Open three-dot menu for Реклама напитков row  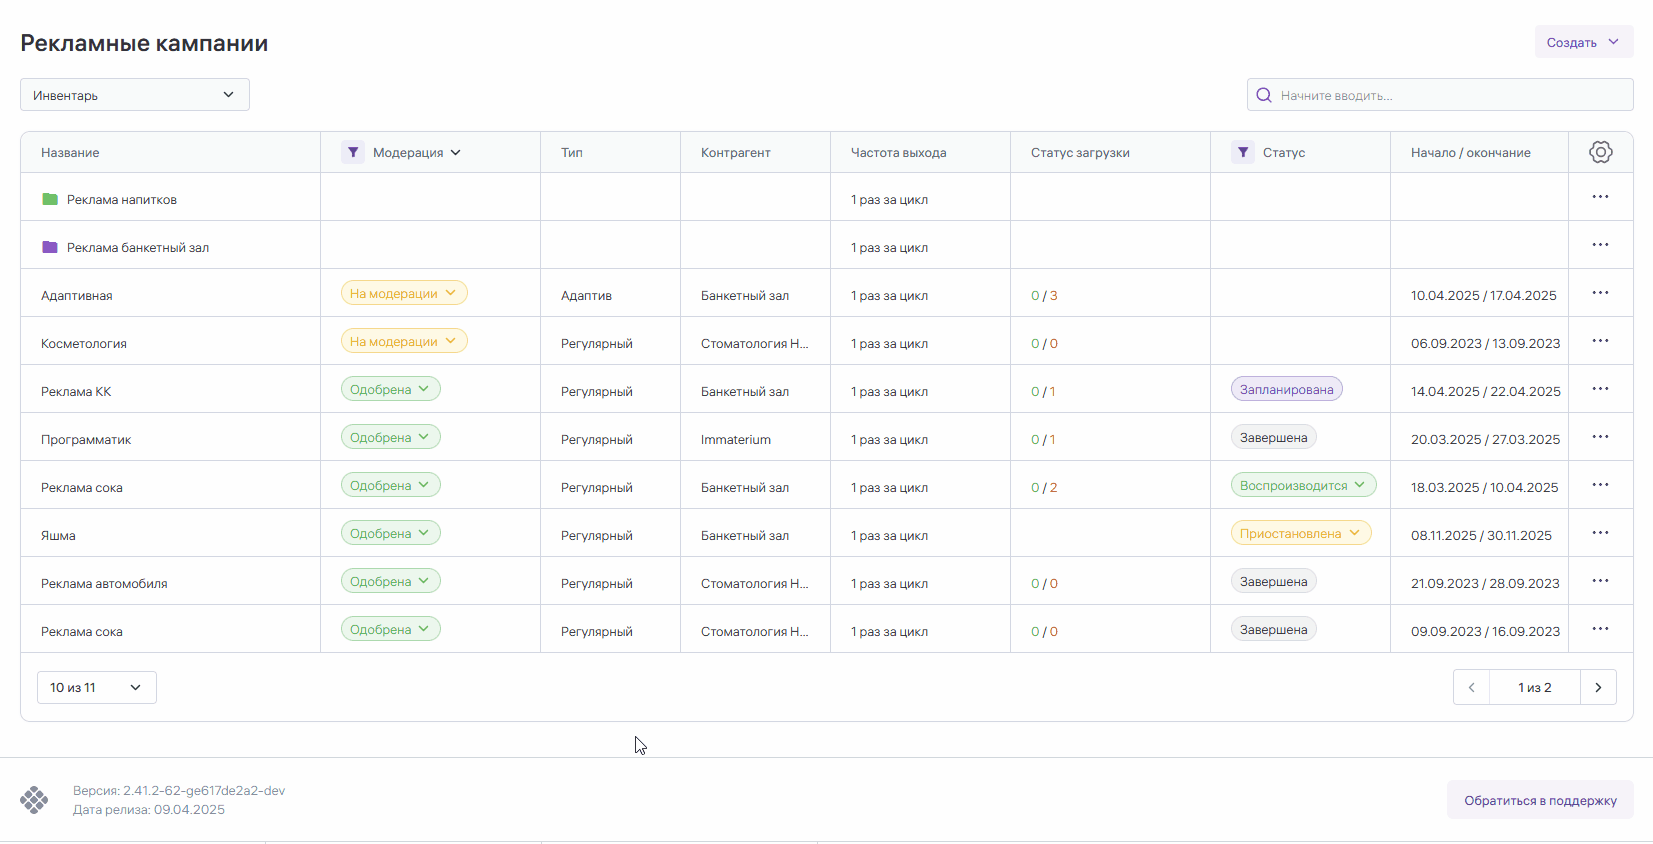pyautogui.click(x=1600, y=197)
